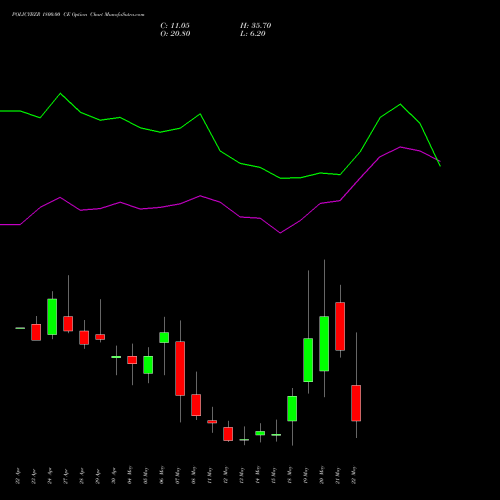This screenshot has width=500, height=500.
Task: Click the '22 May' date axis label
Action: click(354, 475)
